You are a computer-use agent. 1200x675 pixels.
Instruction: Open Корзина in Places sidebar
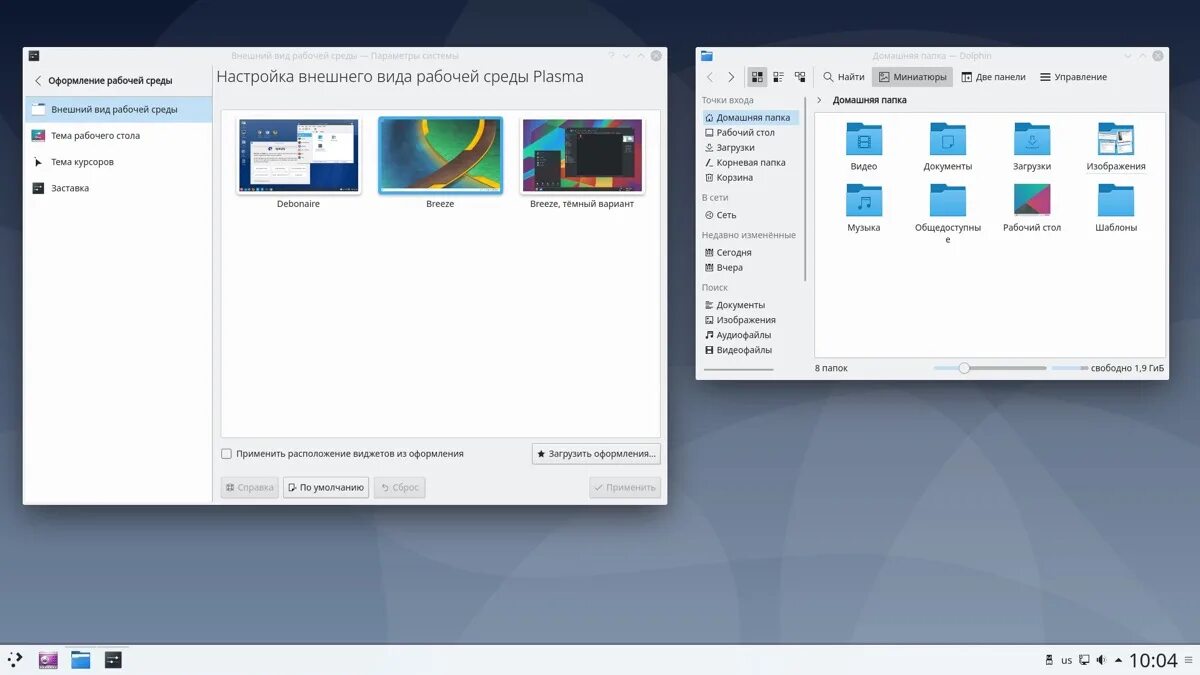750,177
